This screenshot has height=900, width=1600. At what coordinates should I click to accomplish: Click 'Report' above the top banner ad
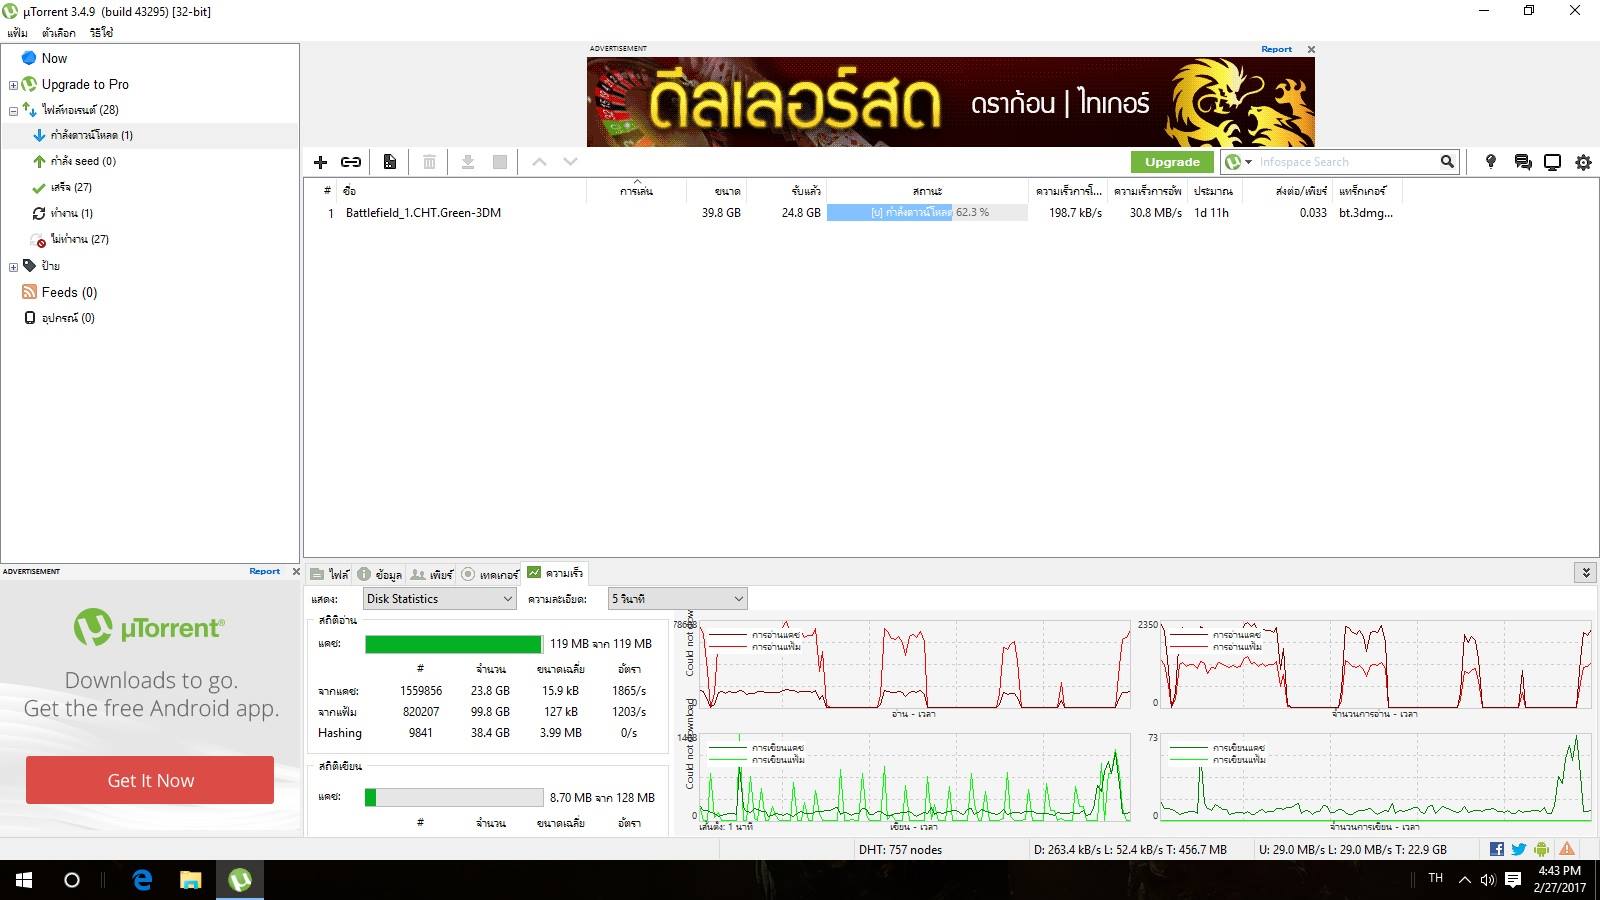point(1276,49)
